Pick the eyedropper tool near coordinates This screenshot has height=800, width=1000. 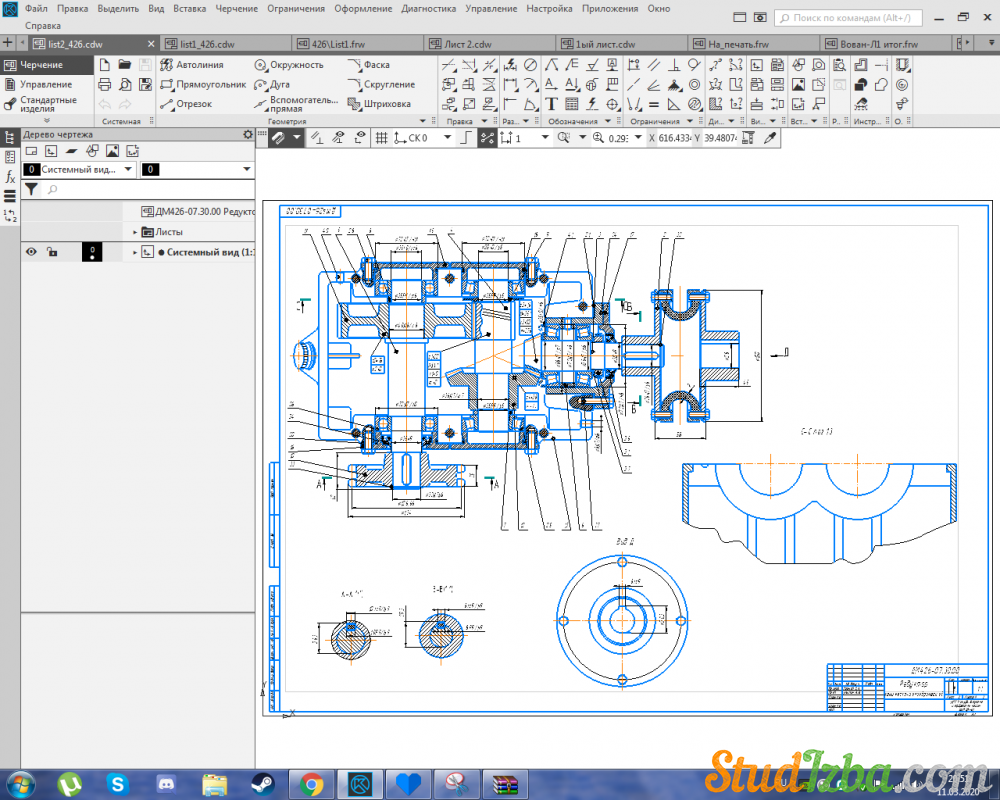(770, 138)
